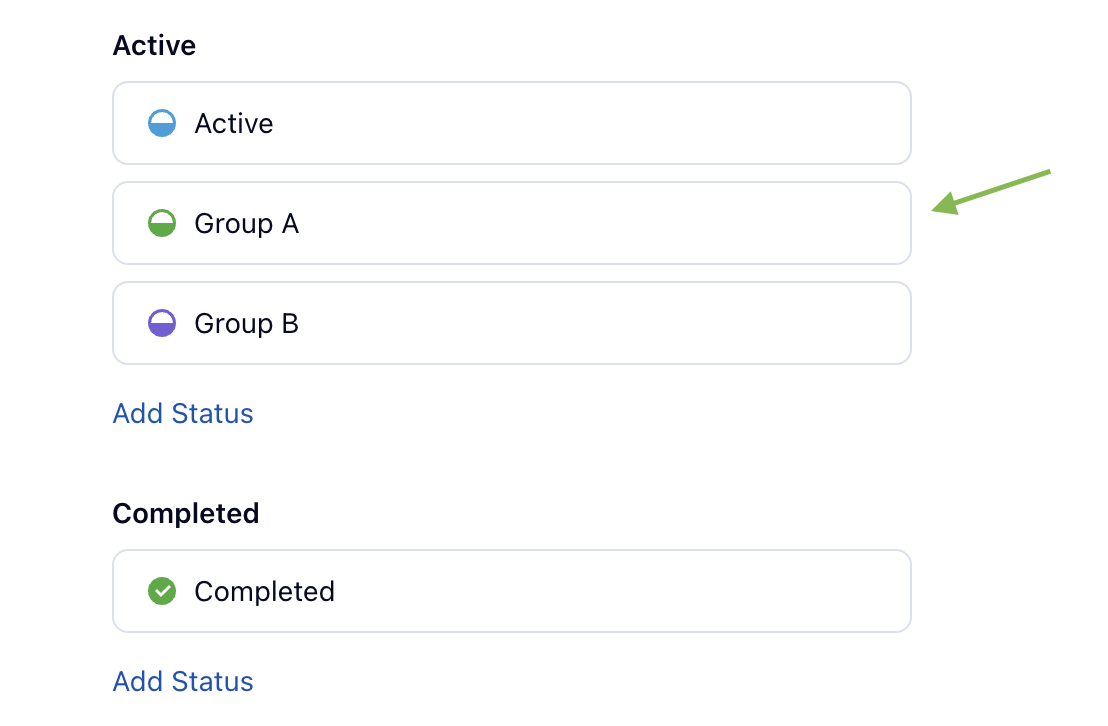
Task: Click empty right side of Completed status row
Action: [700, 591]
